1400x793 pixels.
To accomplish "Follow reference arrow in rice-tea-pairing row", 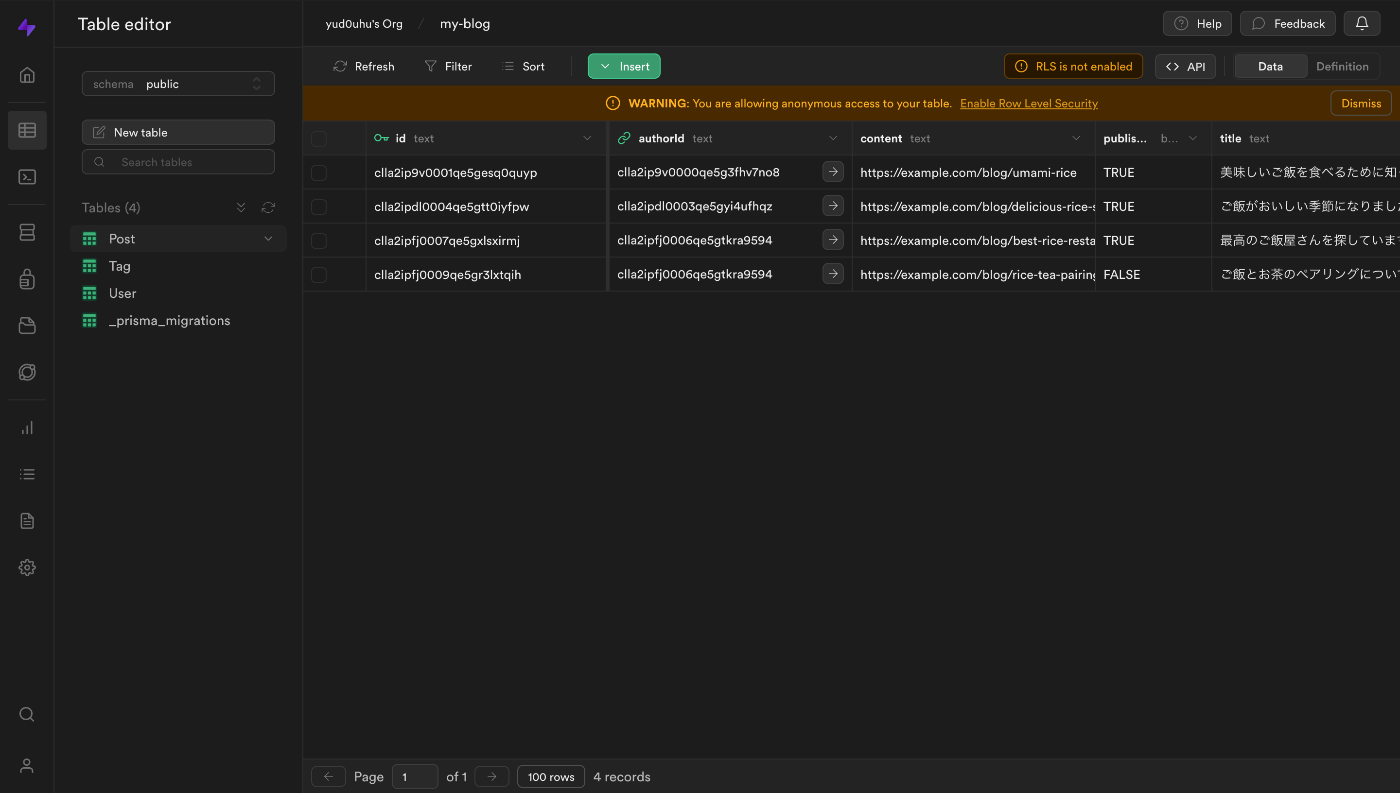I will tap(833, 274).
